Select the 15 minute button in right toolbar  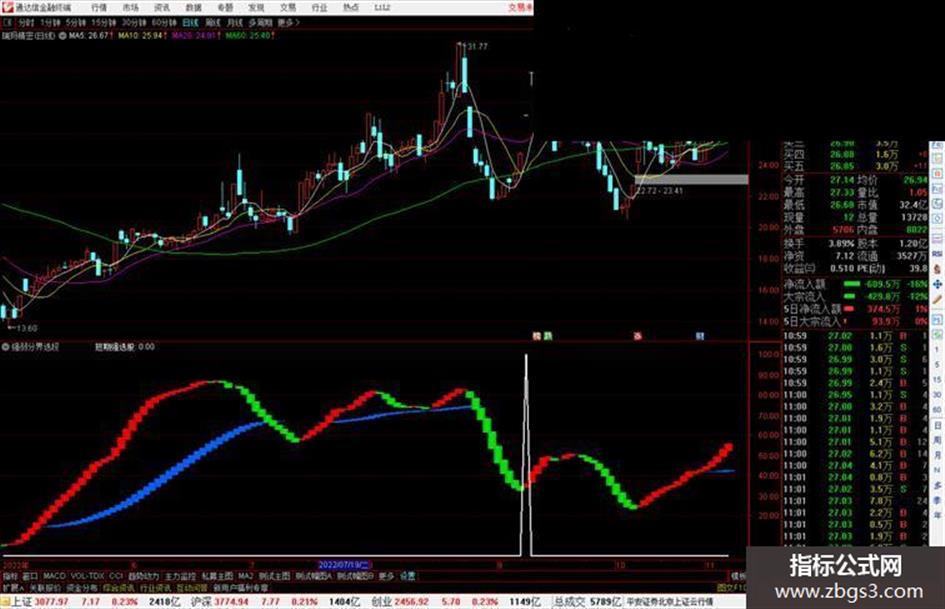point(937,380)
